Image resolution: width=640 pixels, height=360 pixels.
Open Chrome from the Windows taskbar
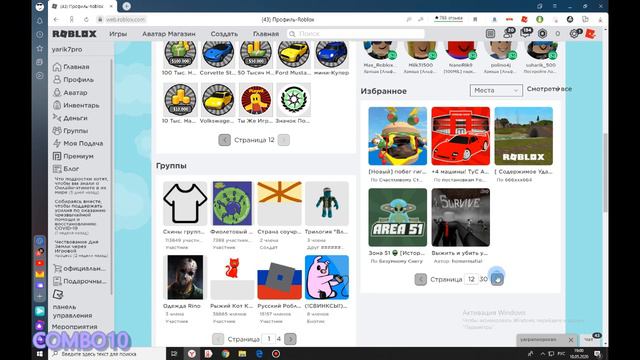coord(225,354)
